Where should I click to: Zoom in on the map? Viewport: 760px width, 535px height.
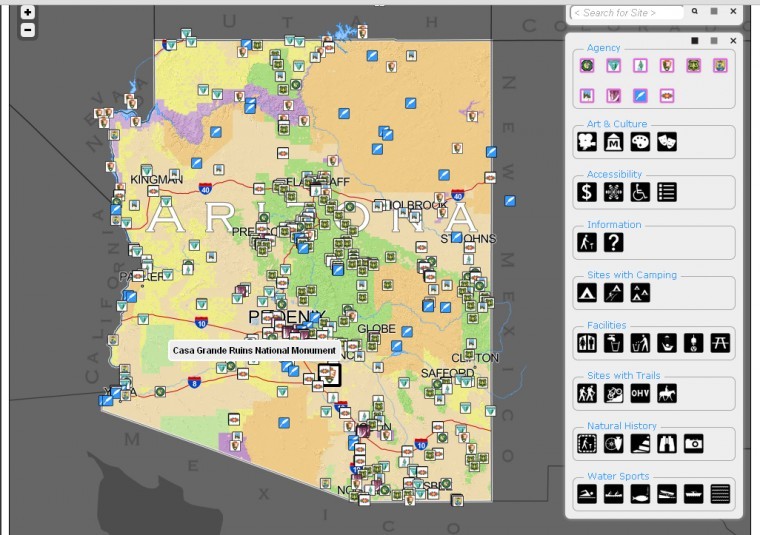pos(28,13)
